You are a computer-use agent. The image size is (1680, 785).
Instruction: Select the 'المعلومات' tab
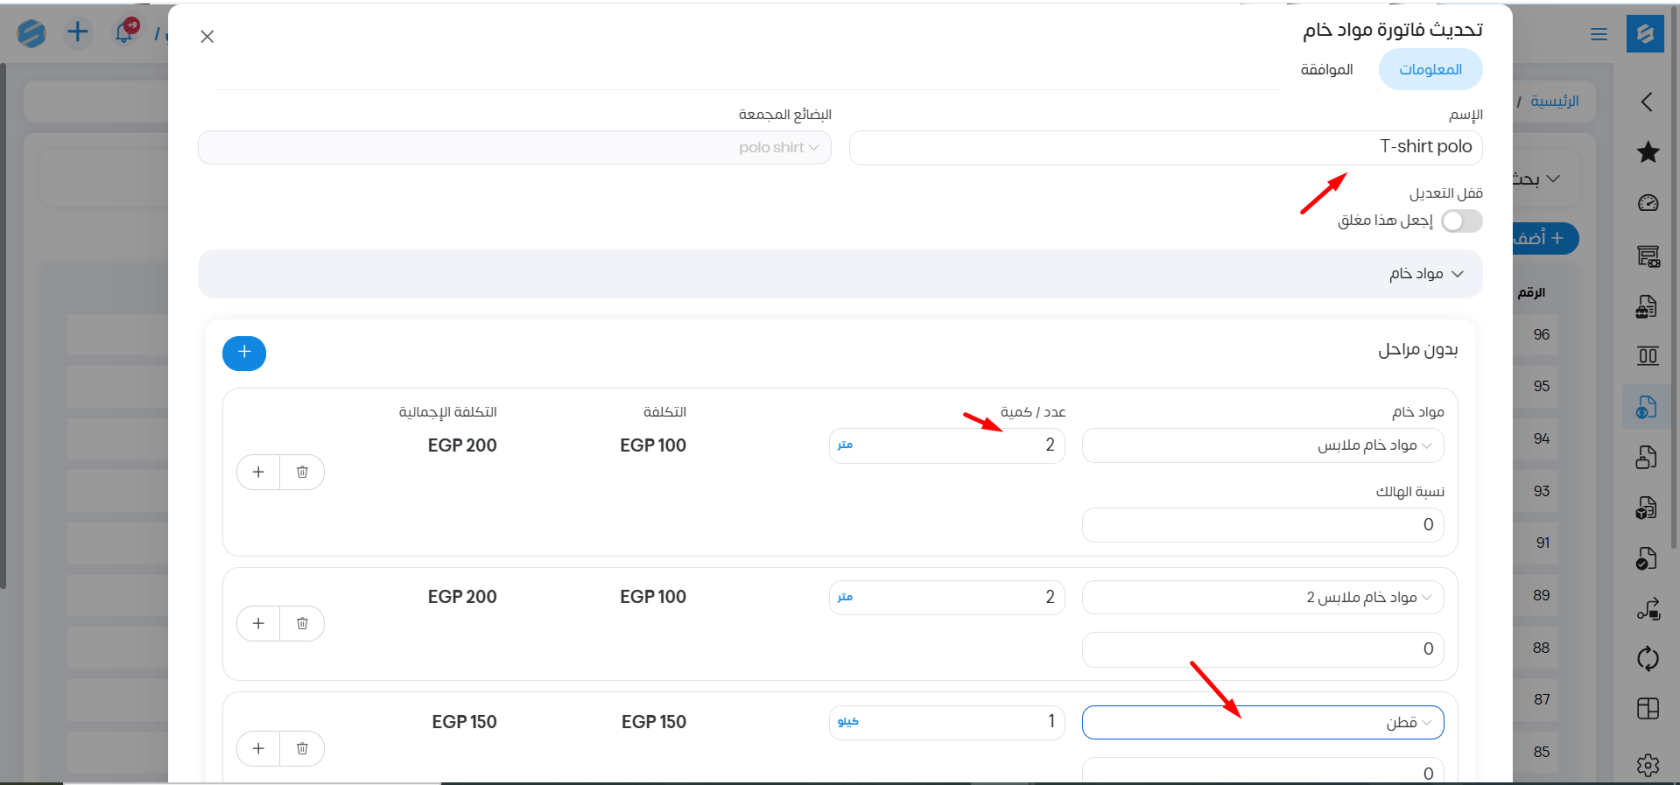[1430, 70]
